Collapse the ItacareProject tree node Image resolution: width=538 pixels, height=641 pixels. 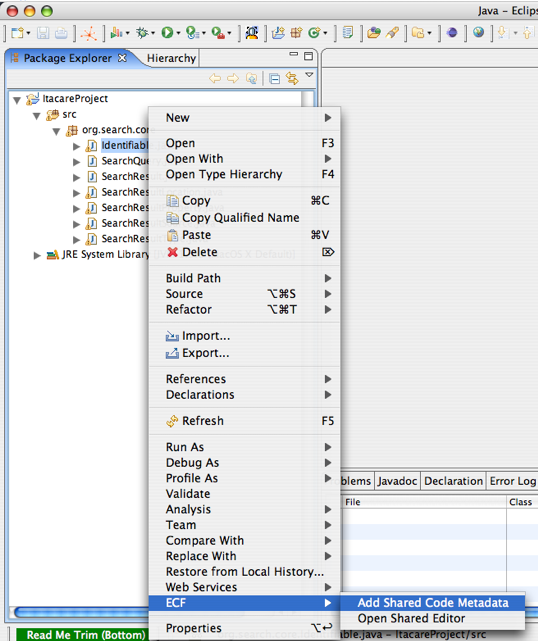[17, 100]
